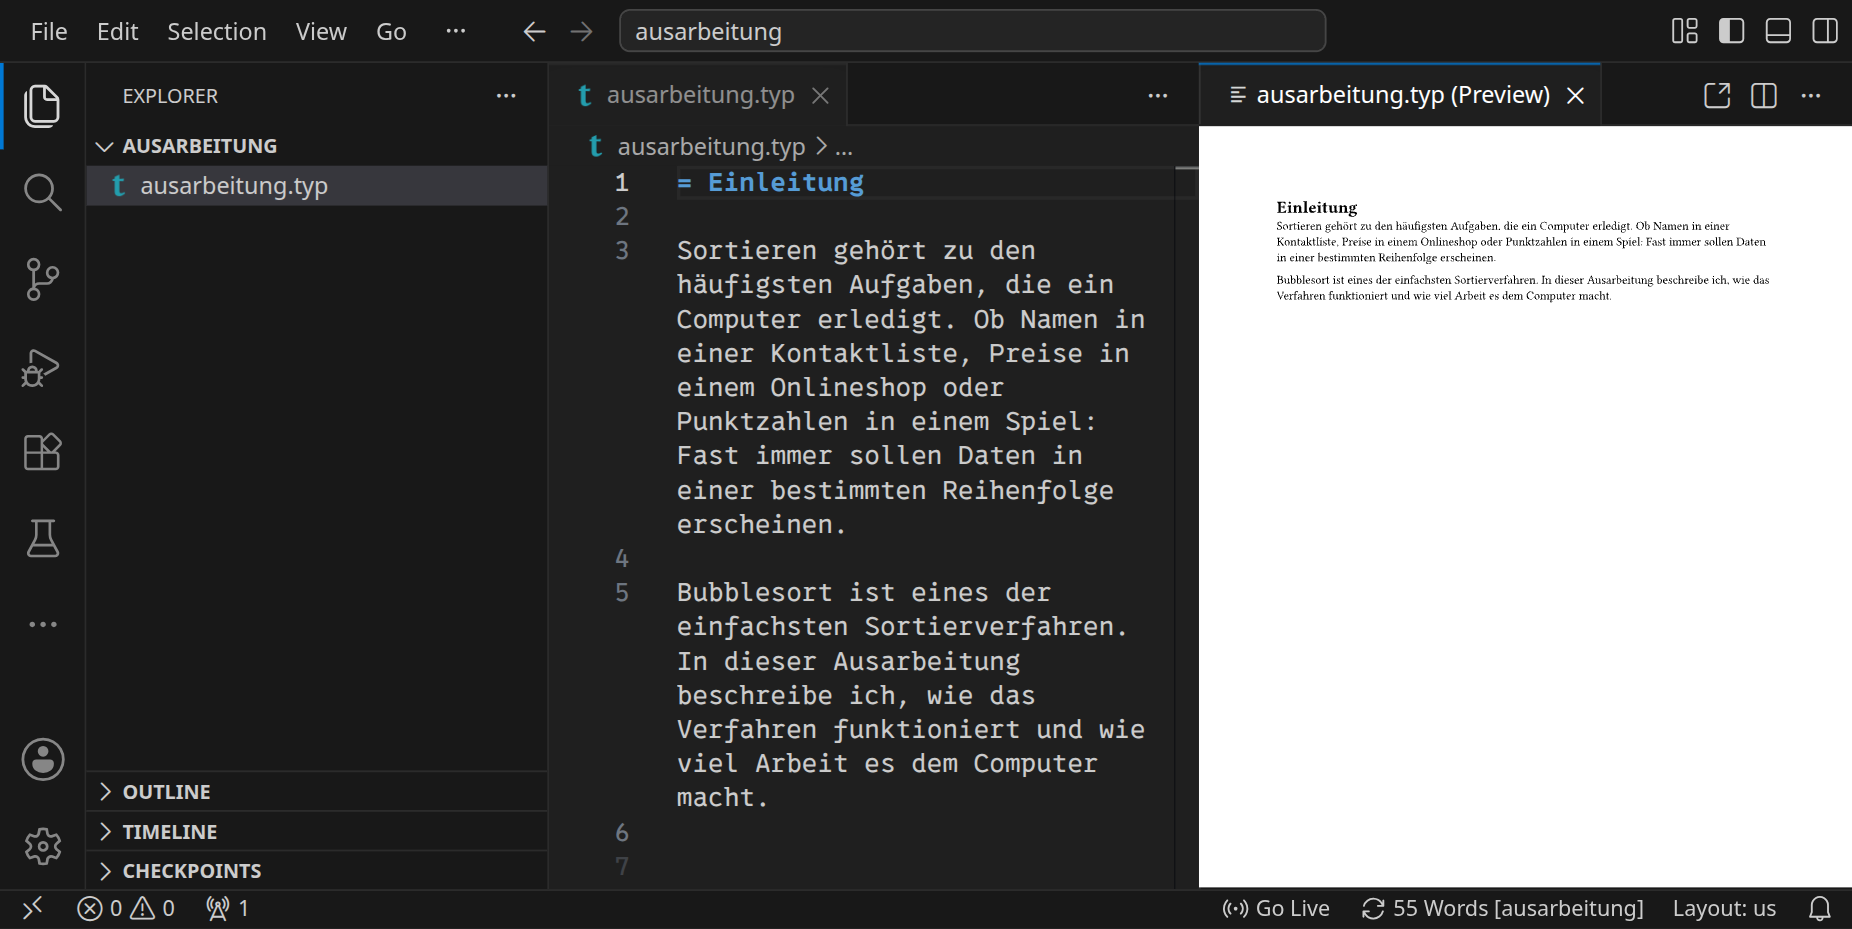Viewport: 1852px width, 929px height.
Task: Open the Search view
Action: click(x=42, y=192)
